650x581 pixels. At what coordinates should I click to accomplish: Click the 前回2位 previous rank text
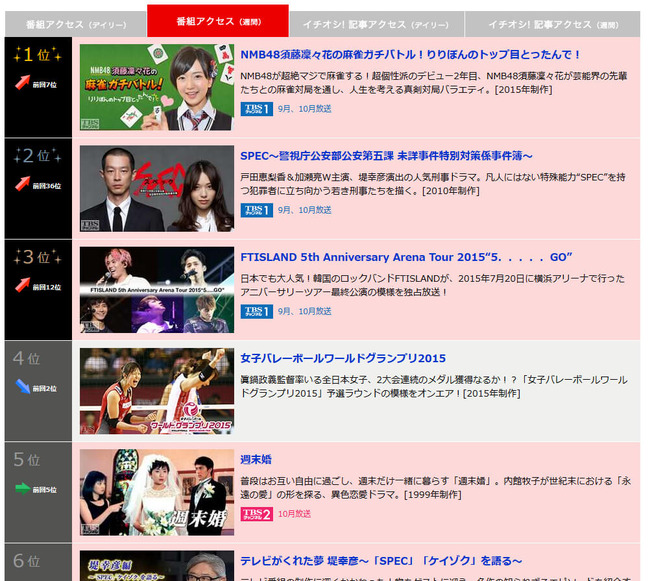click(45, 388)
